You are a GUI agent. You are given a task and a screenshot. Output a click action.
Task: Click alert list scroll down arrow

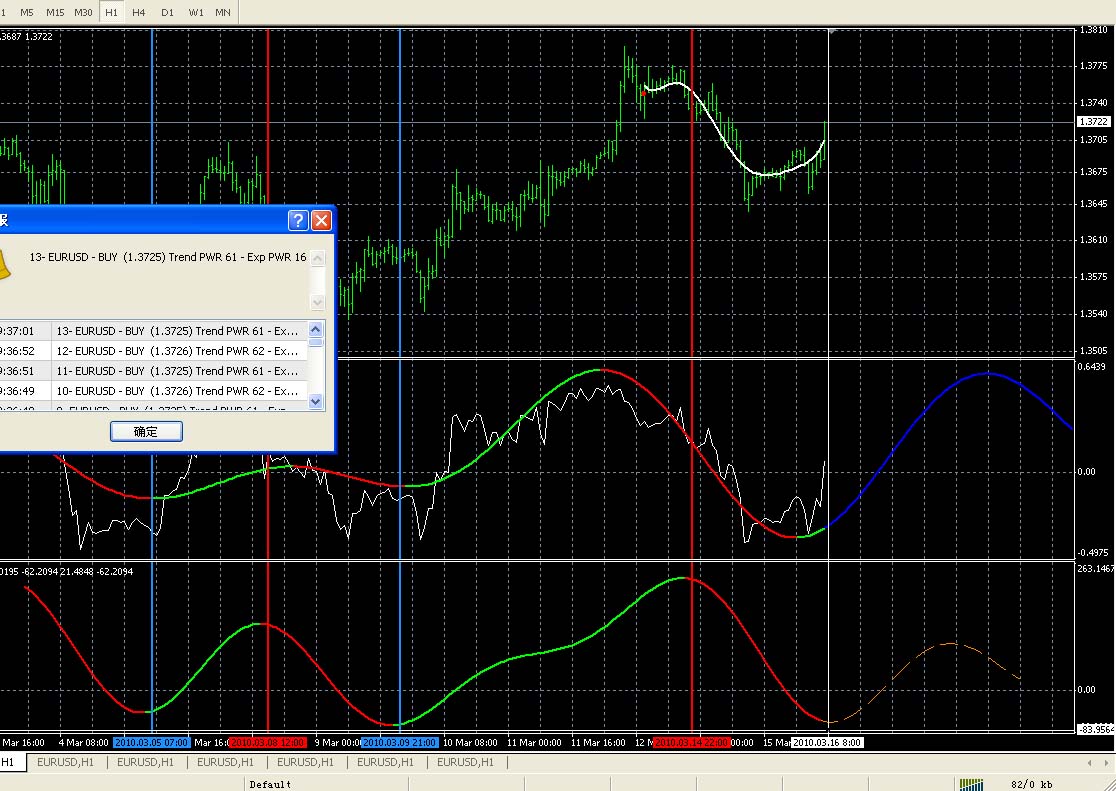pyautogui.click(x=315, y=402)
